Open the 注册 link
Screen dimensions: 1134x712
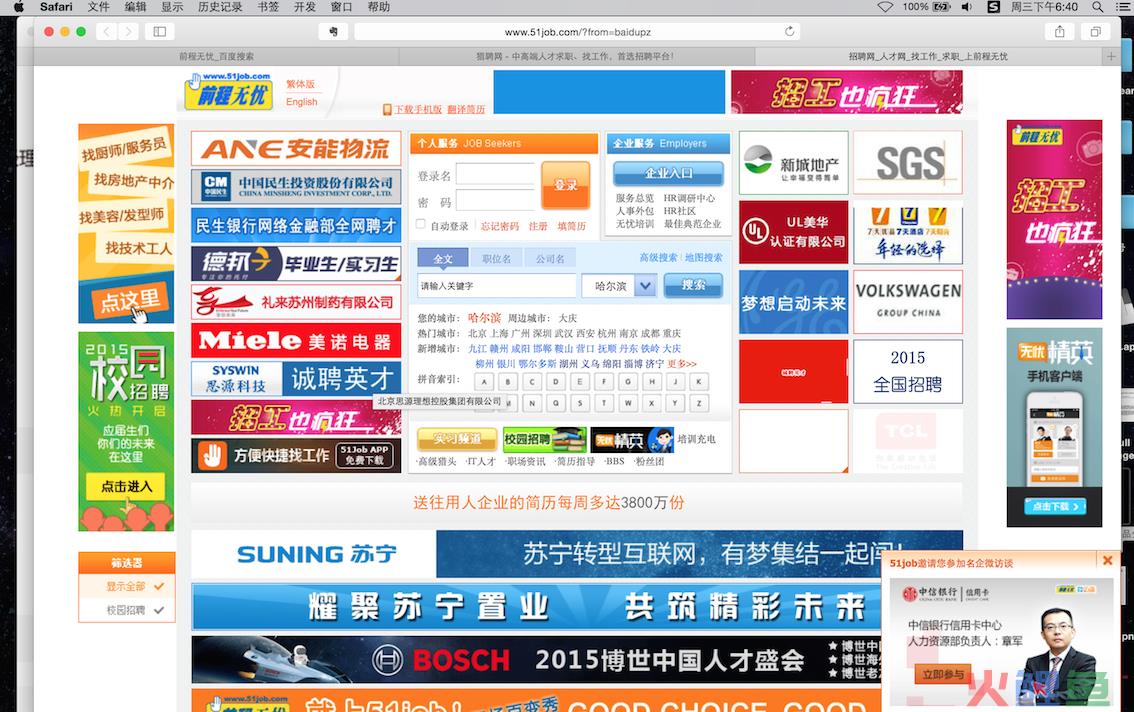point(538,226)
